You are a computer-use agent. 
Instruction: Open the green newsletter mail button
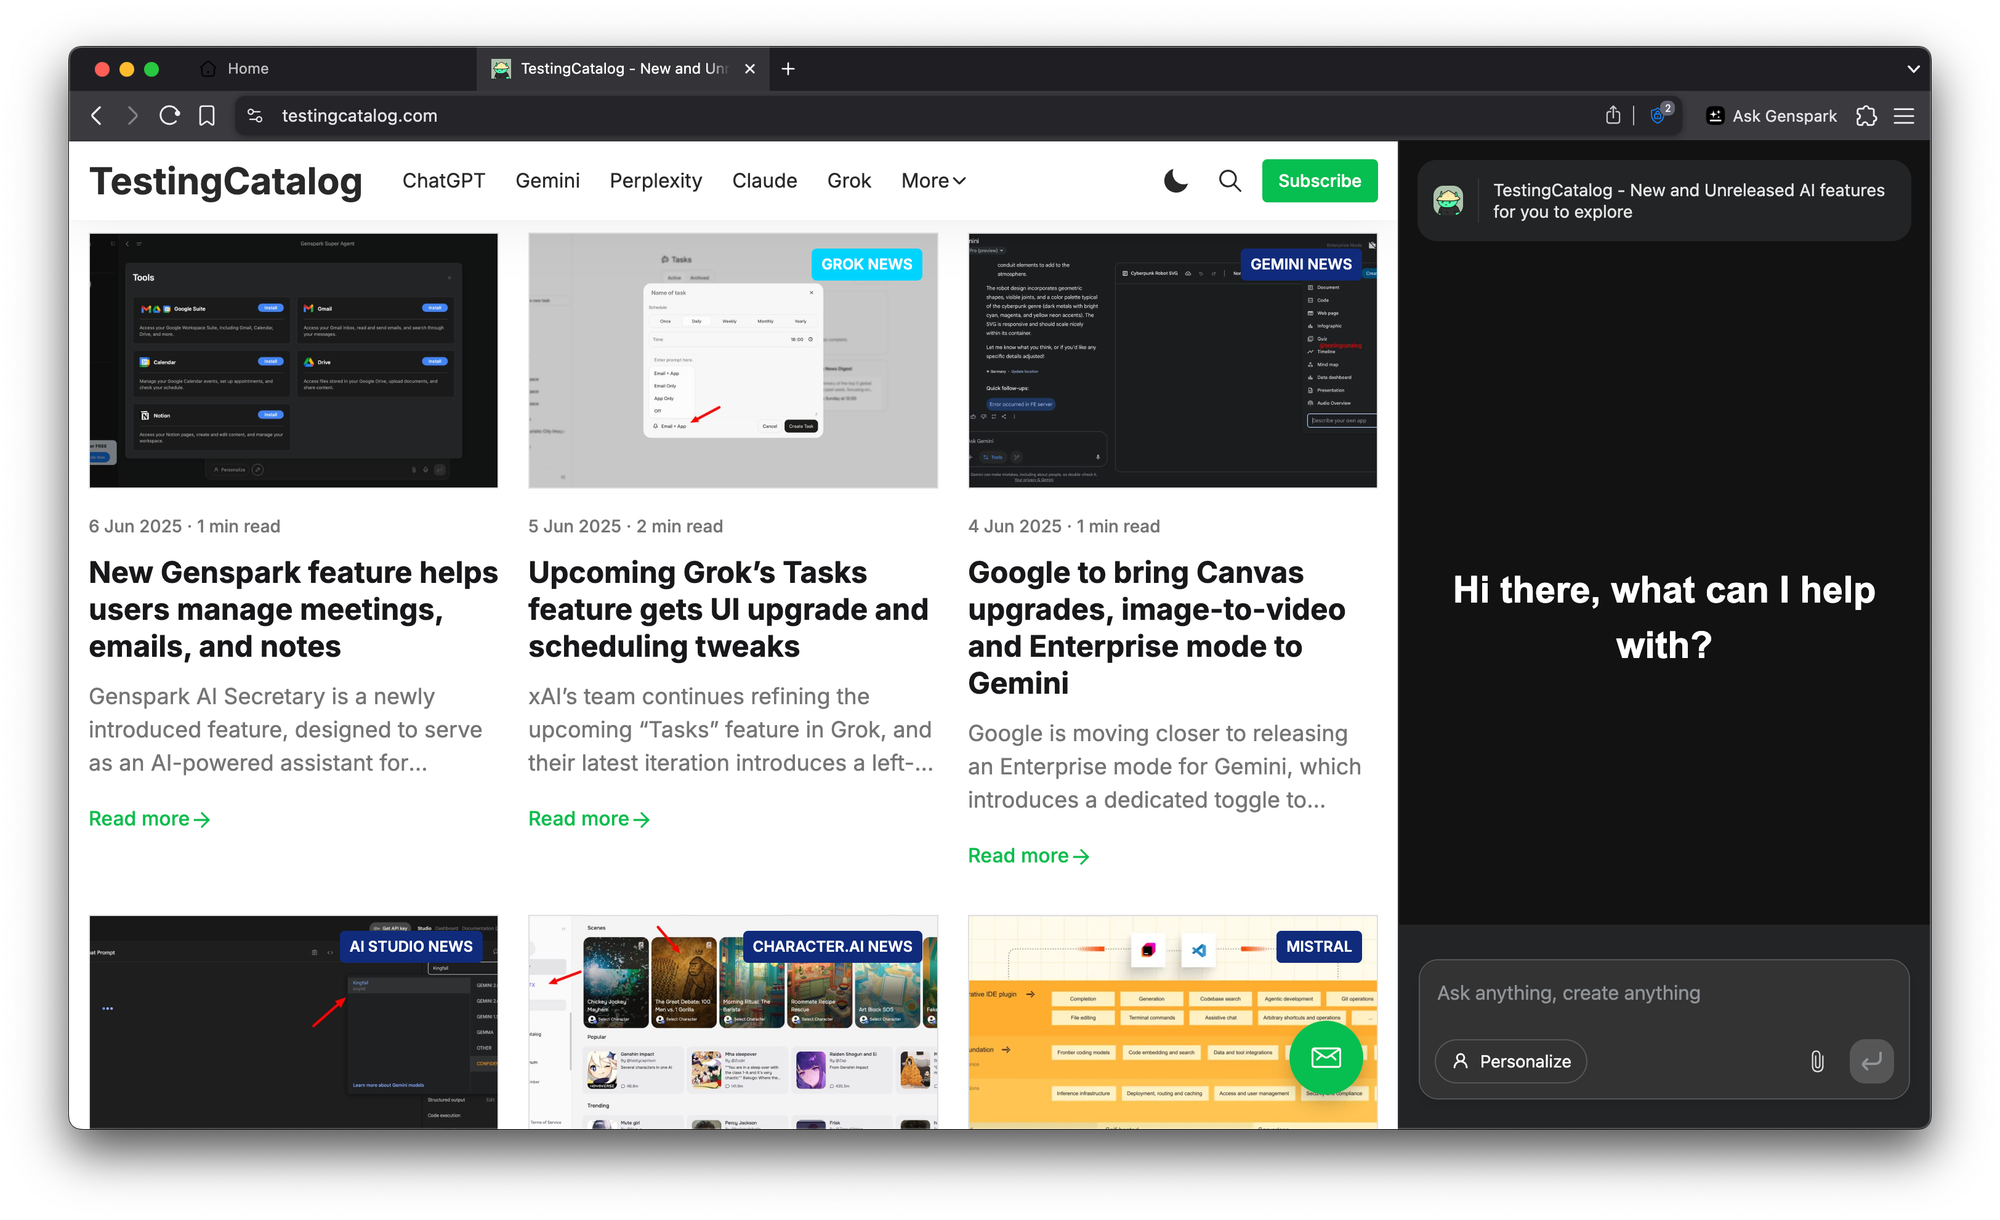coord(1326,1058)
